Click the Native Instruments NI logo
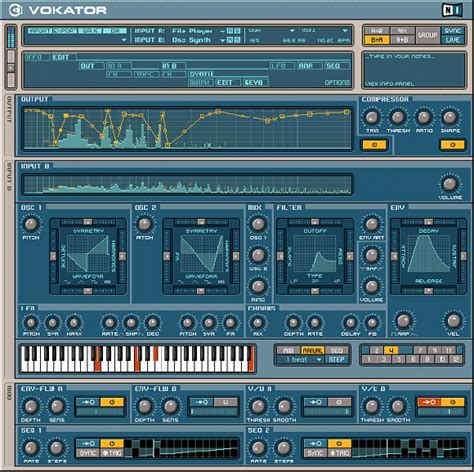 [x=452, y=11]
